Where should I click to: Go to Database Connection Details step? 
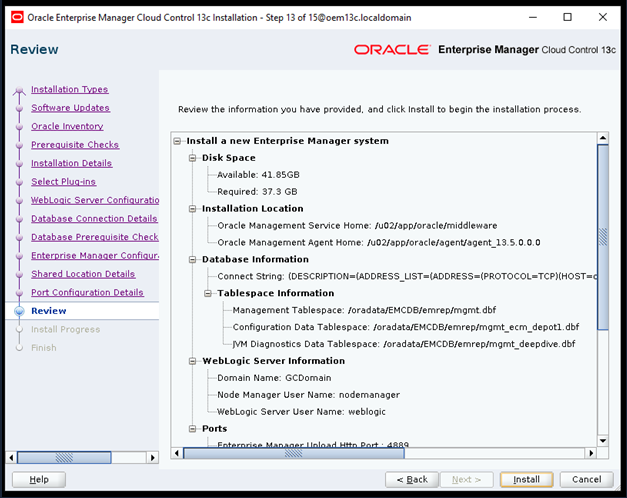[x=94, y=218]
